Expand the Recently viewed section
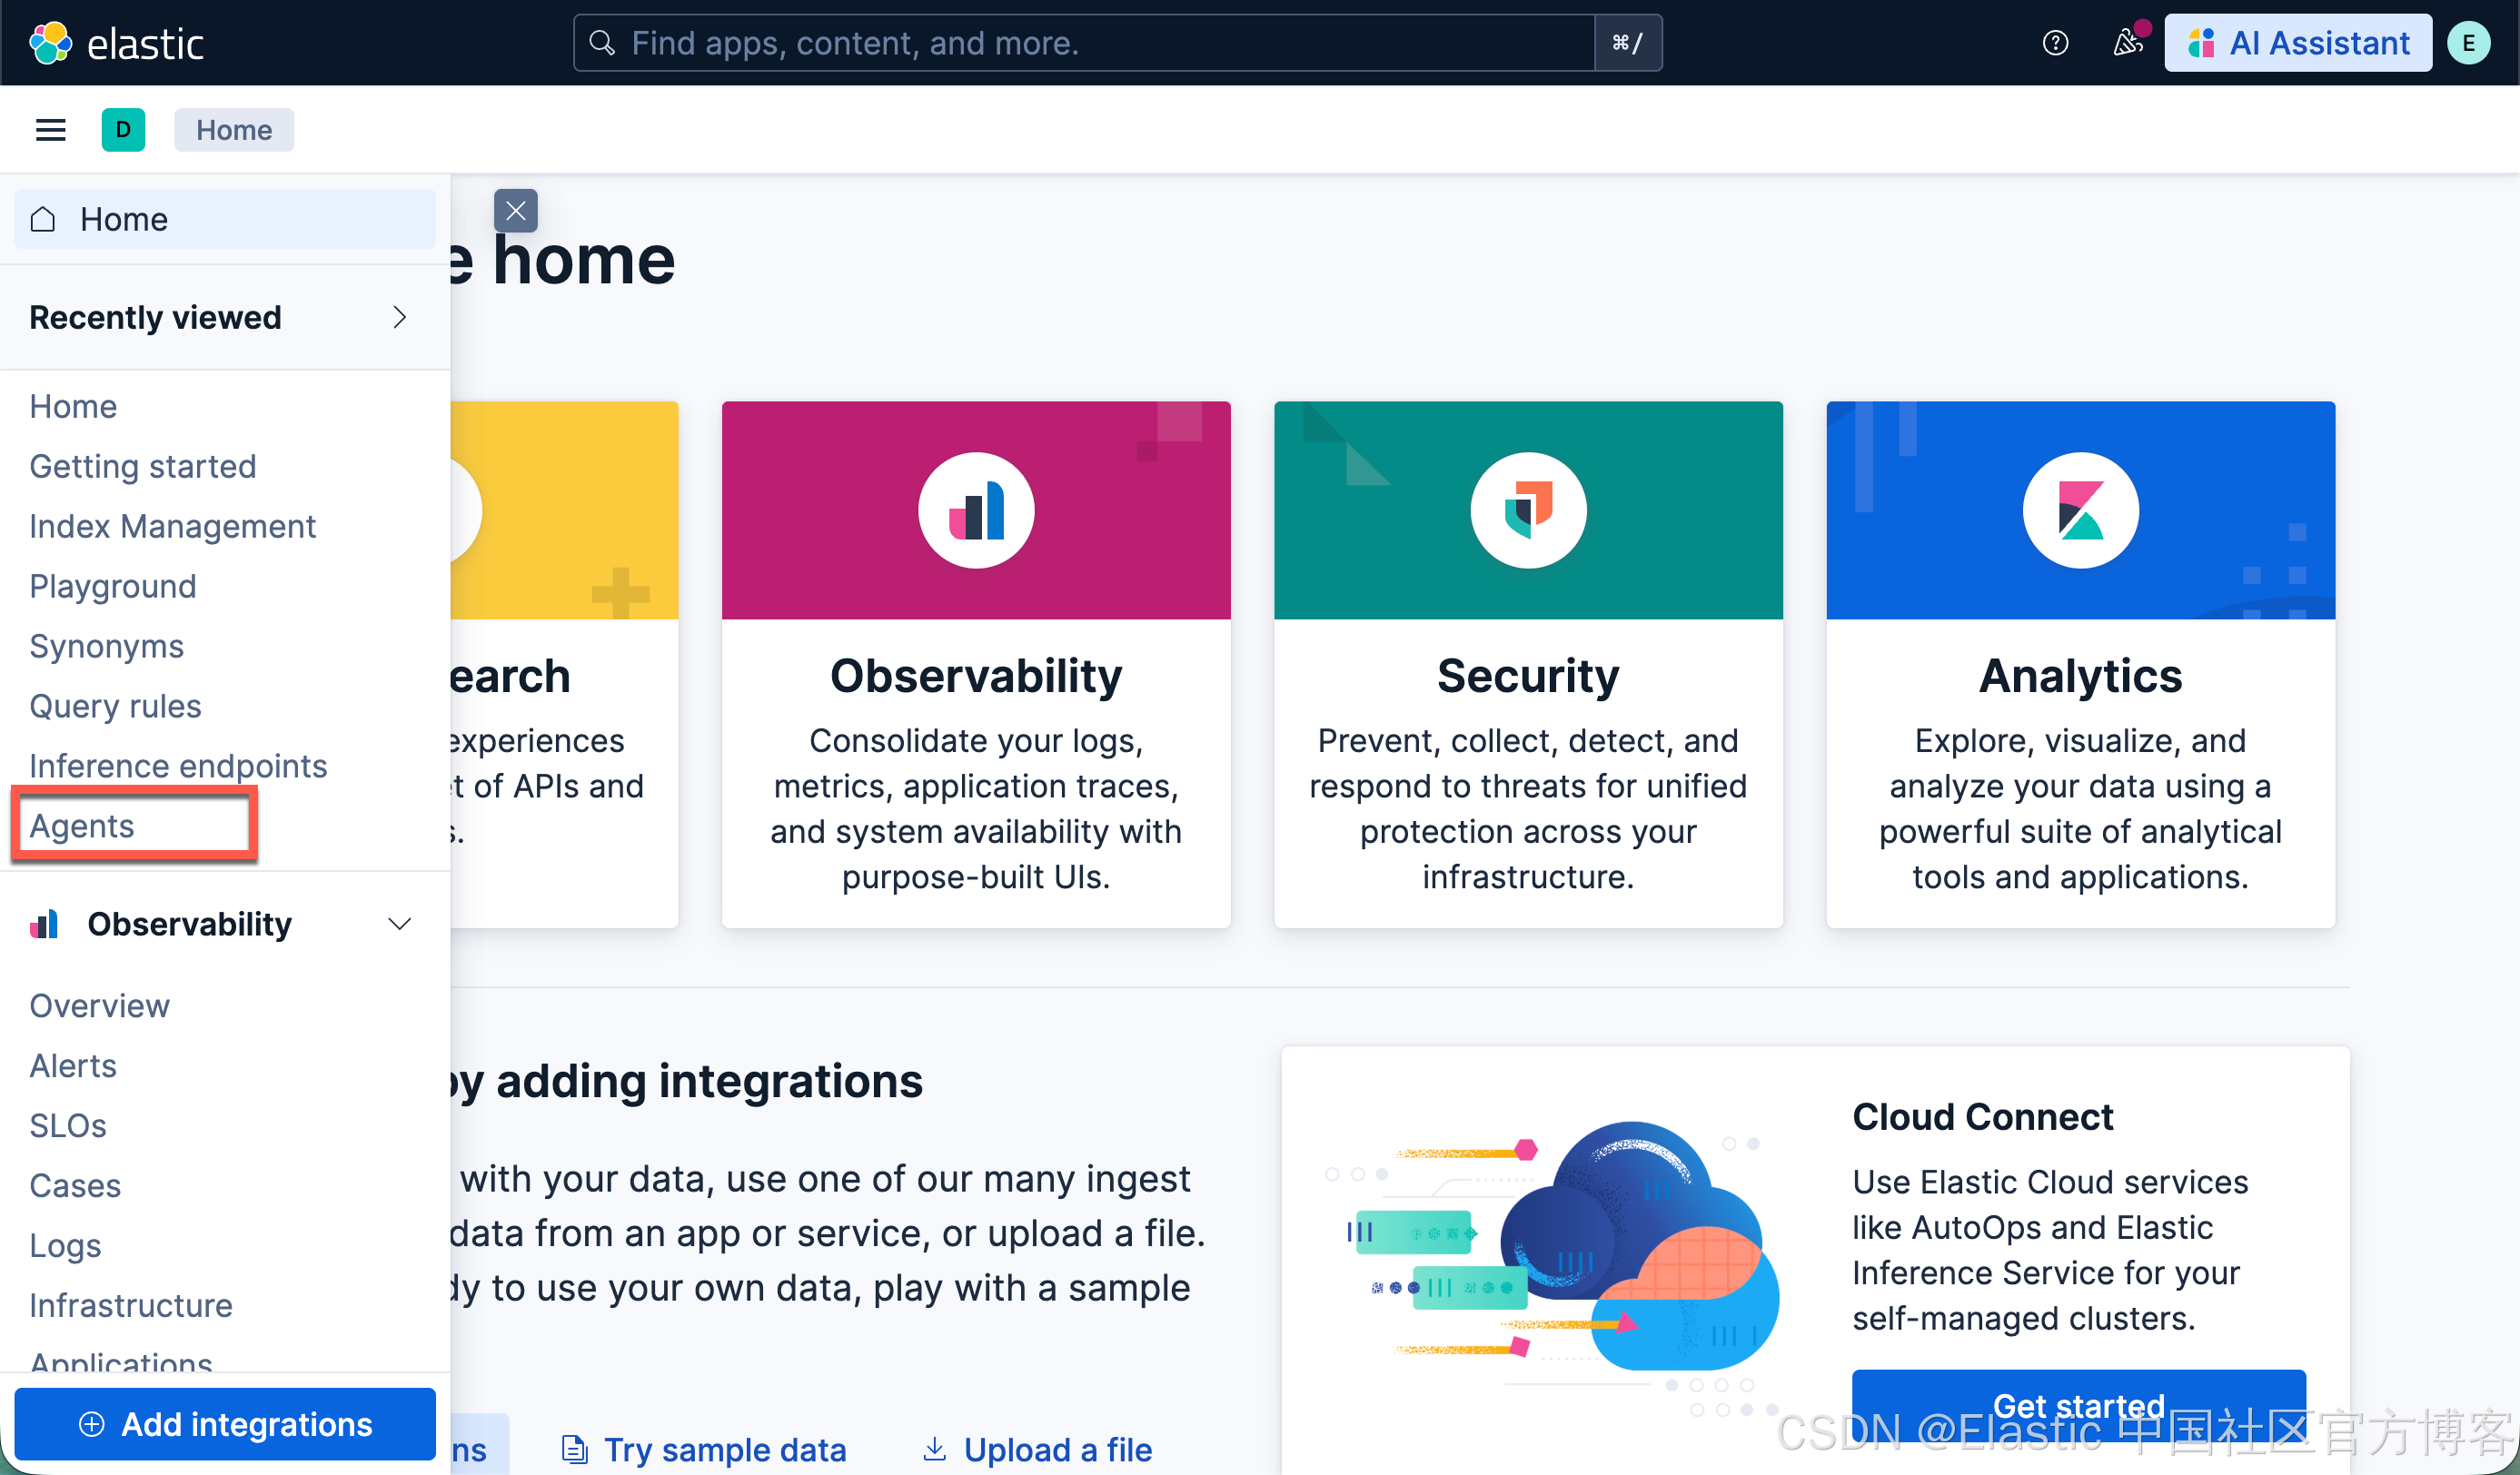 399,317
